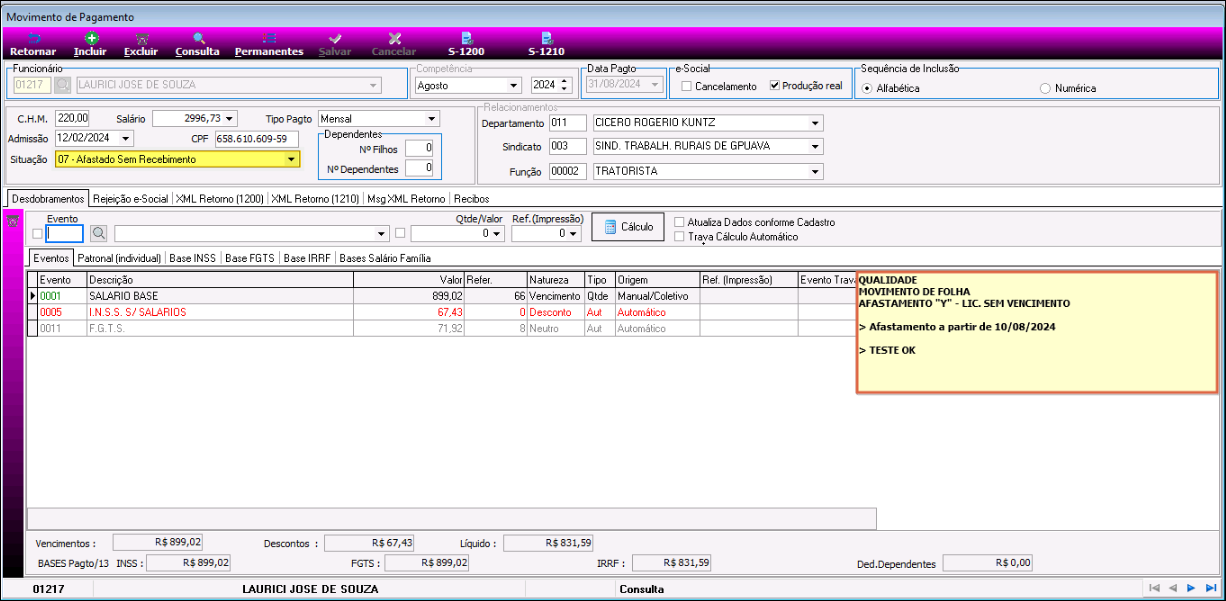This screenshot has width=1226, height=601.
Task: Select the F.G.T.S. event row
Action: coord(440,327)
